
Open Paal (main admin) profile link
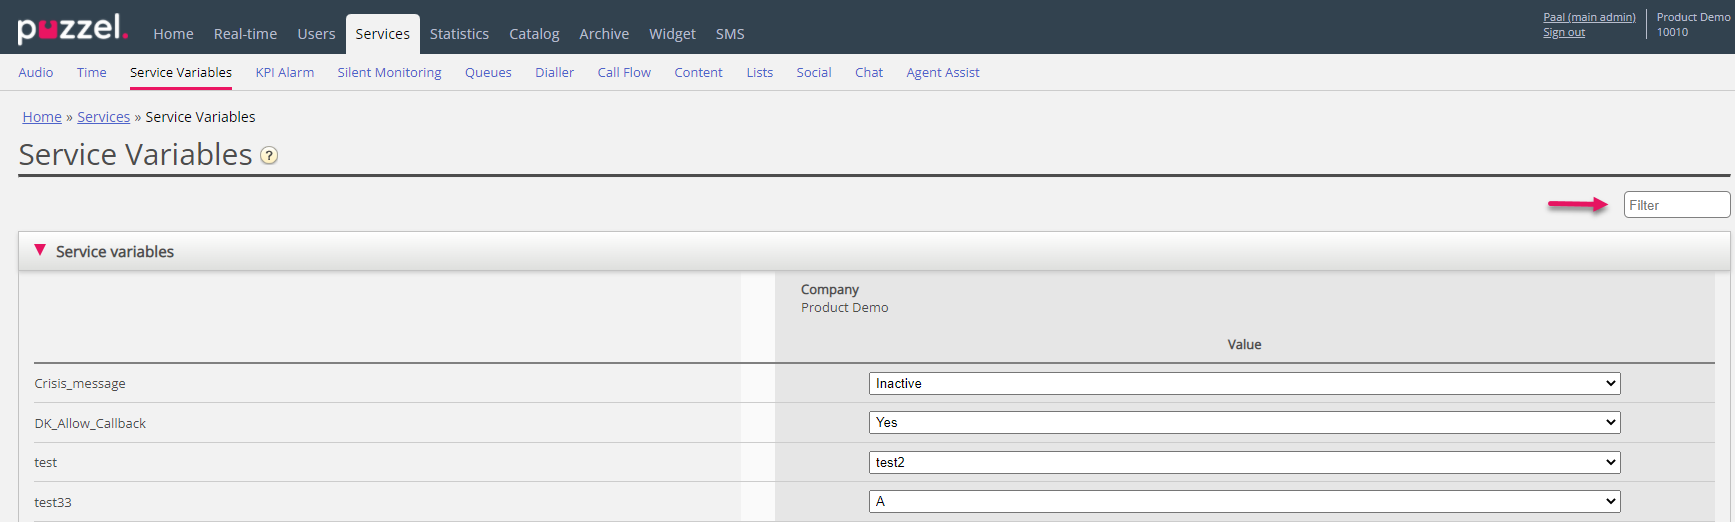[1589, 17]
